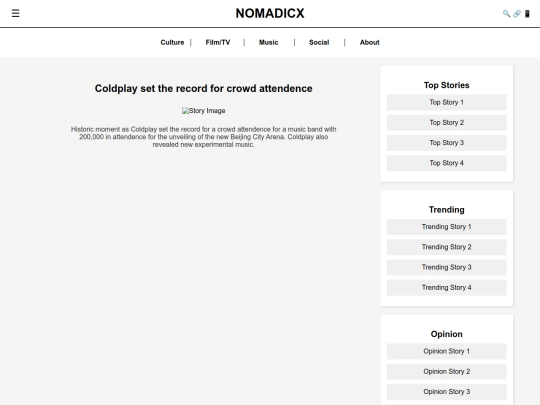
Task: Click the chain link icon in header
Action: (517, 14)
